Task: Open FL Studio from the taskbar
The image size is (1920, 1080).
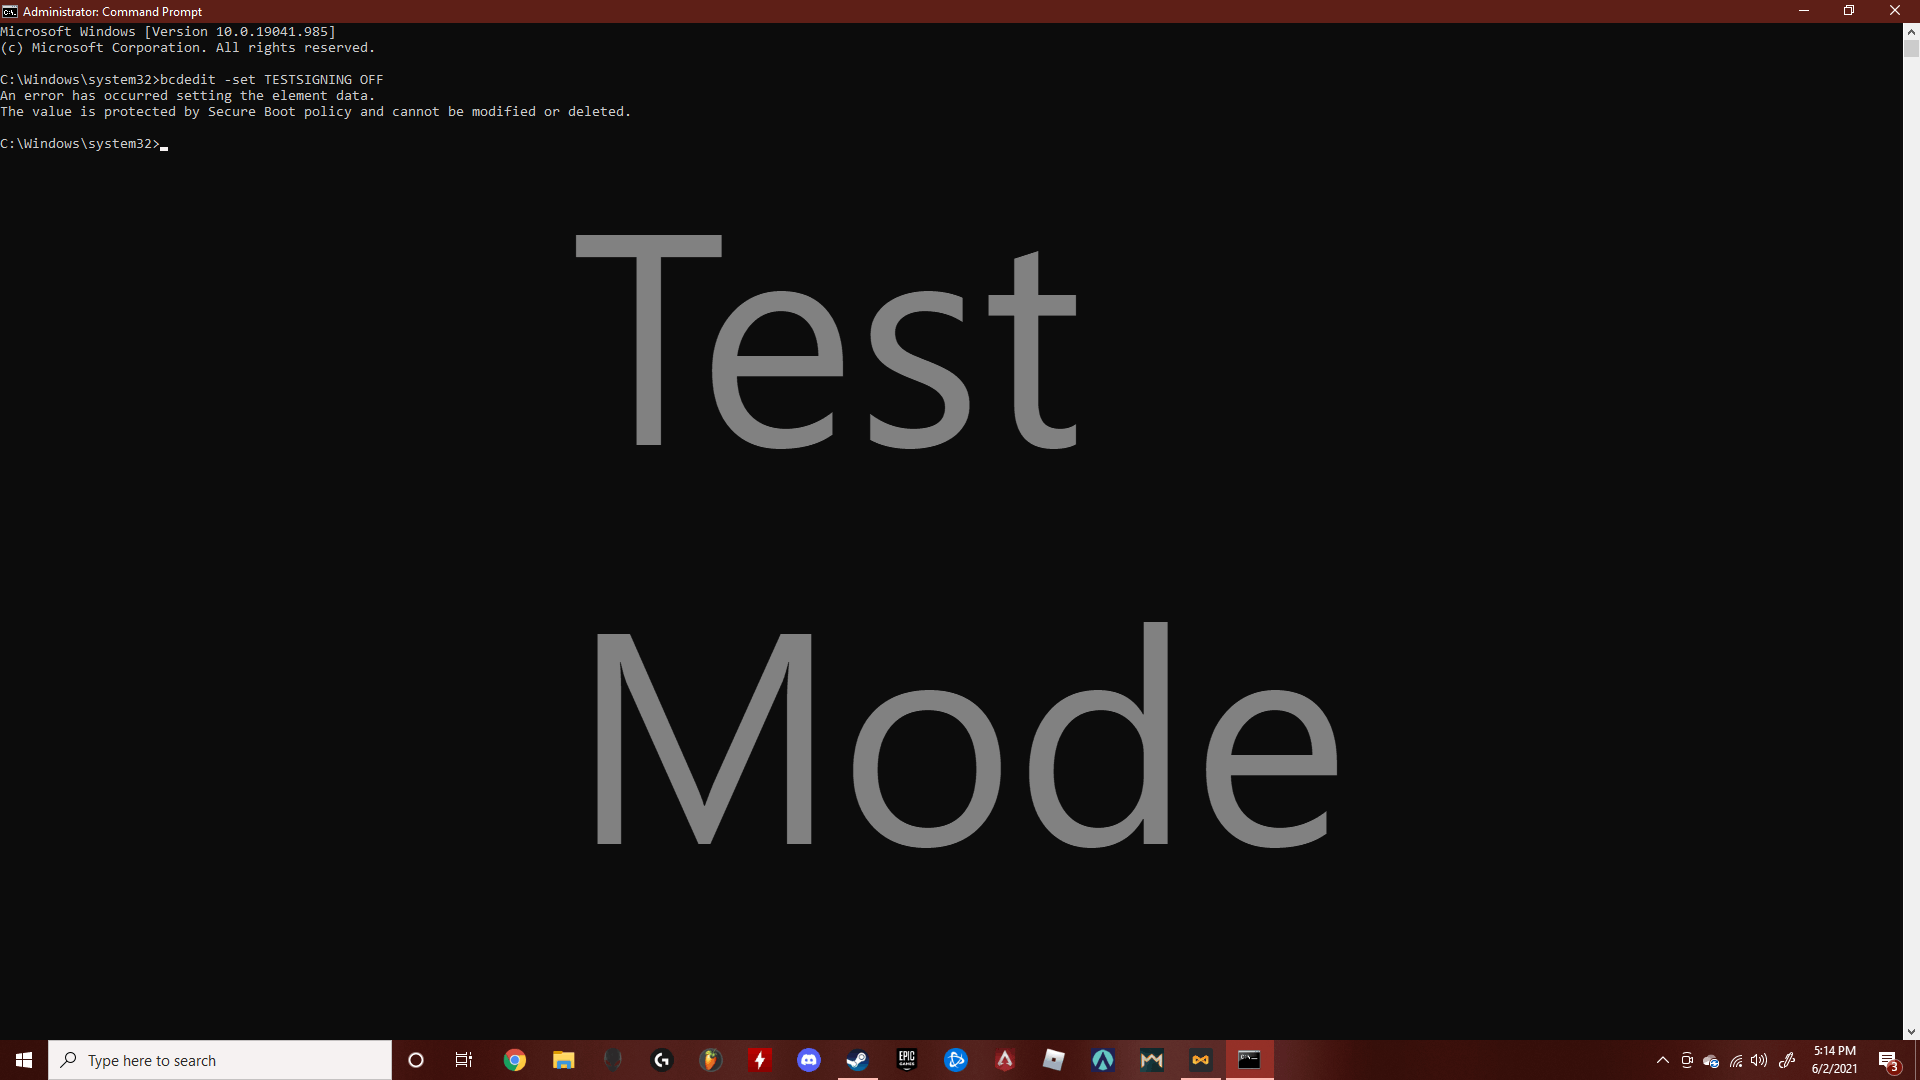Action: [x=711, y=1060]
